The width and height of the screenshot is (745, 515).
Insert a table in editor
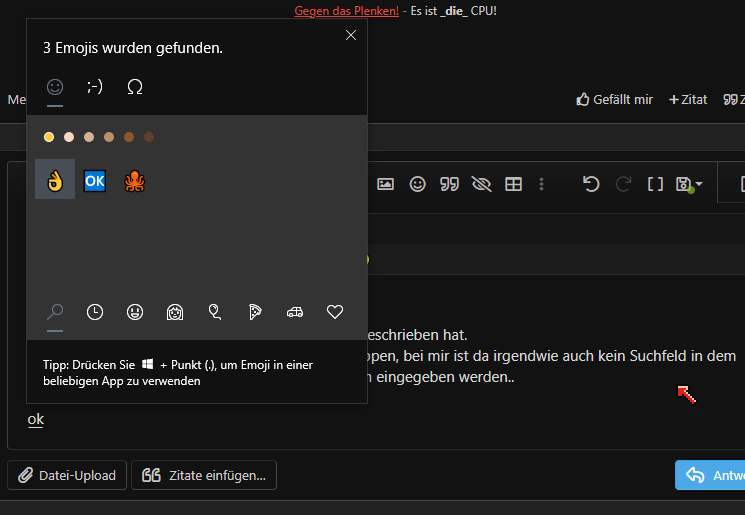pyautogui.click(x=513, y=184)
